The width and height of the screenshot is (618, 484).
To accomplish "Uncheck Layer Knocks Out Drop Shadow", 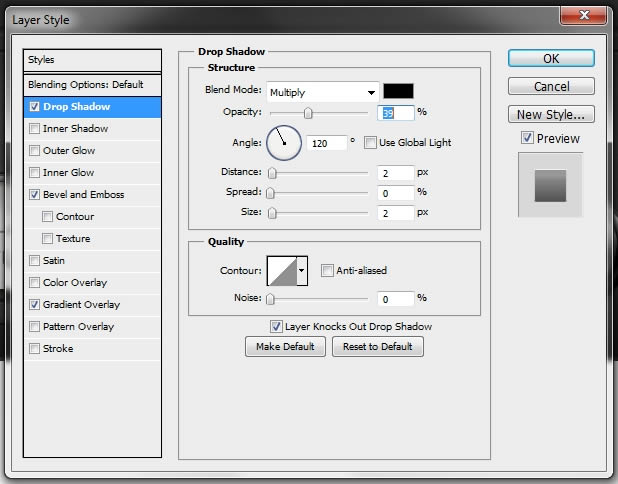I will coord(276,326).
